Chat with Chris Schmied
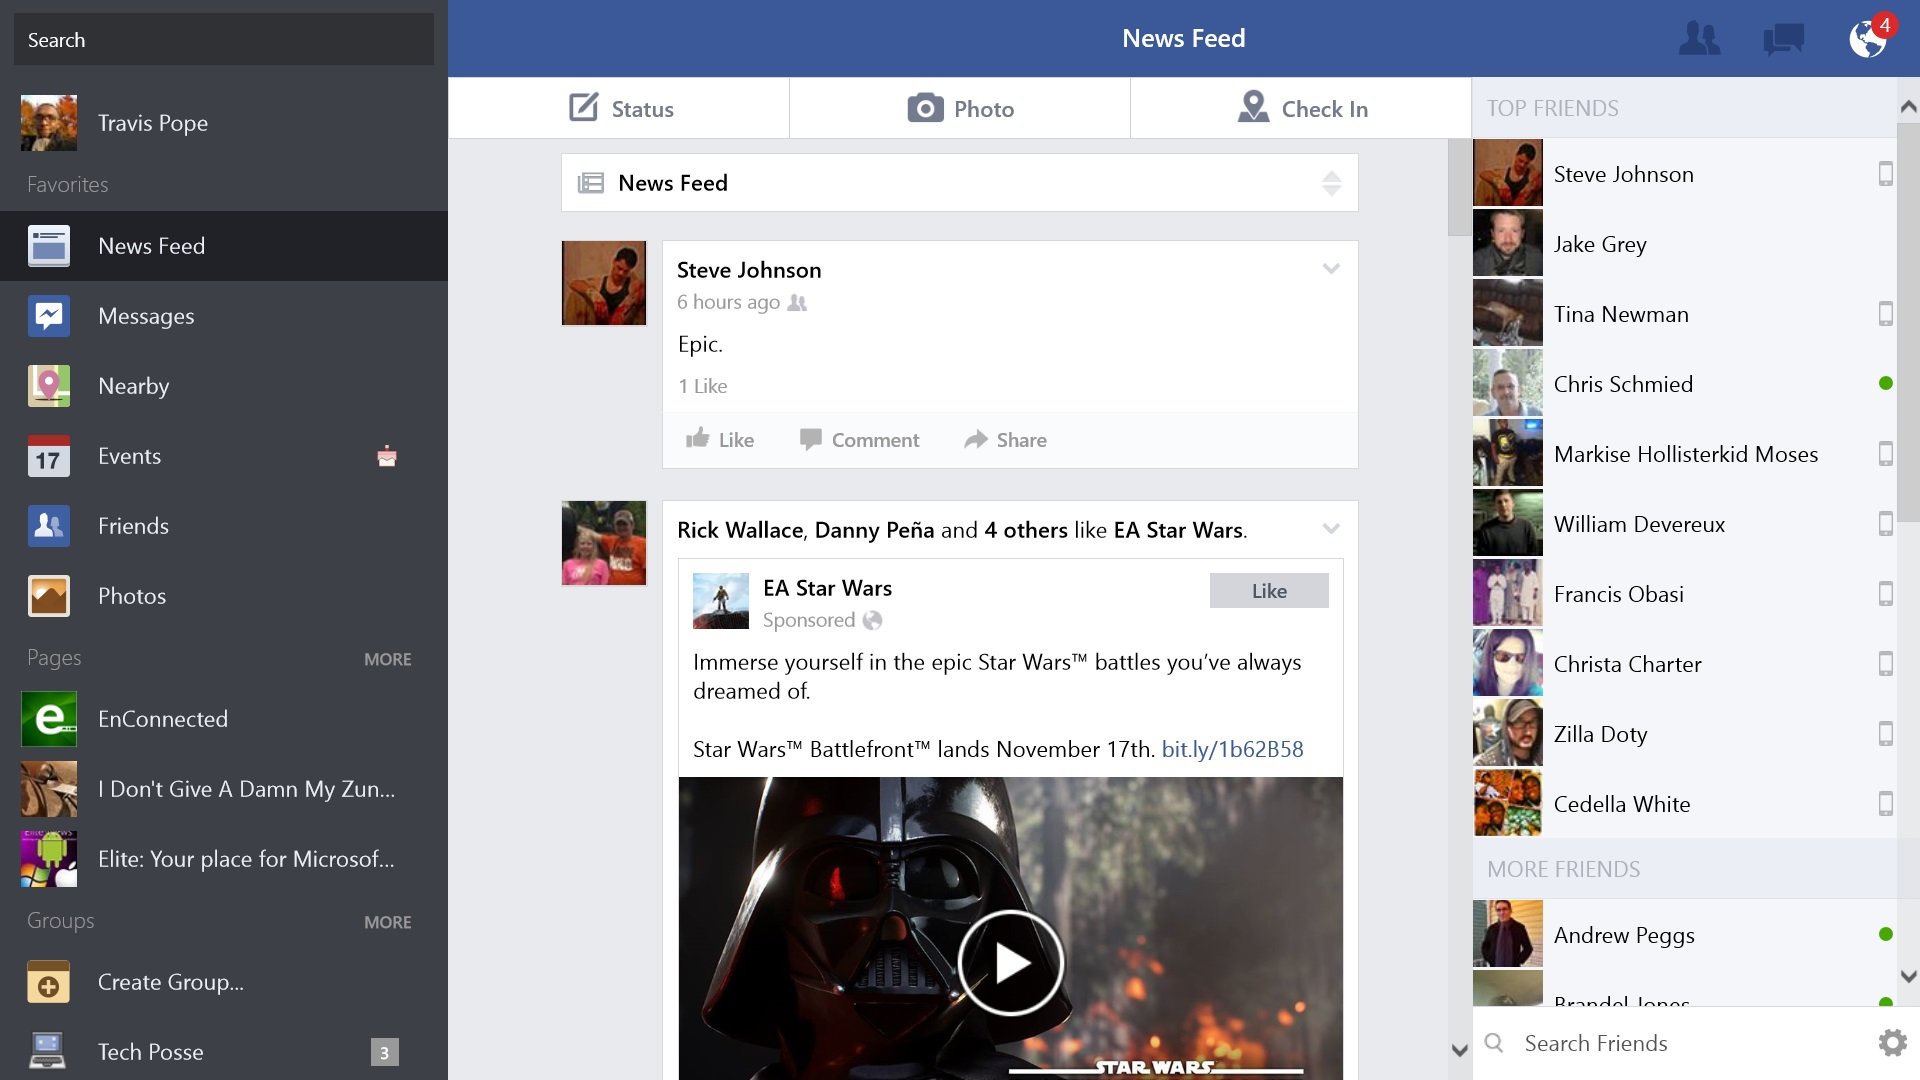The width and height of the screenshot is (1920, 1080). pos(1685,384)
